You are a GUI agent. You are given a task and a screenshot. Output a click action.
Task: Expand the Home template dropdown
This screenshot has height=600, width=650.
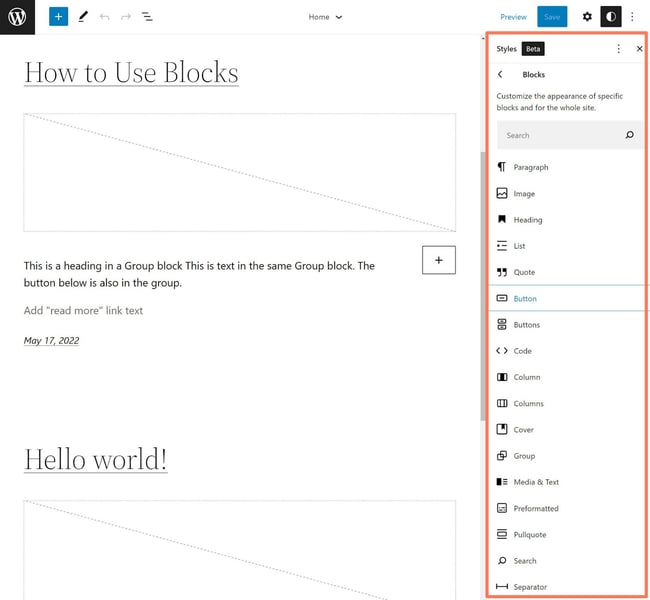coord(325,17)
